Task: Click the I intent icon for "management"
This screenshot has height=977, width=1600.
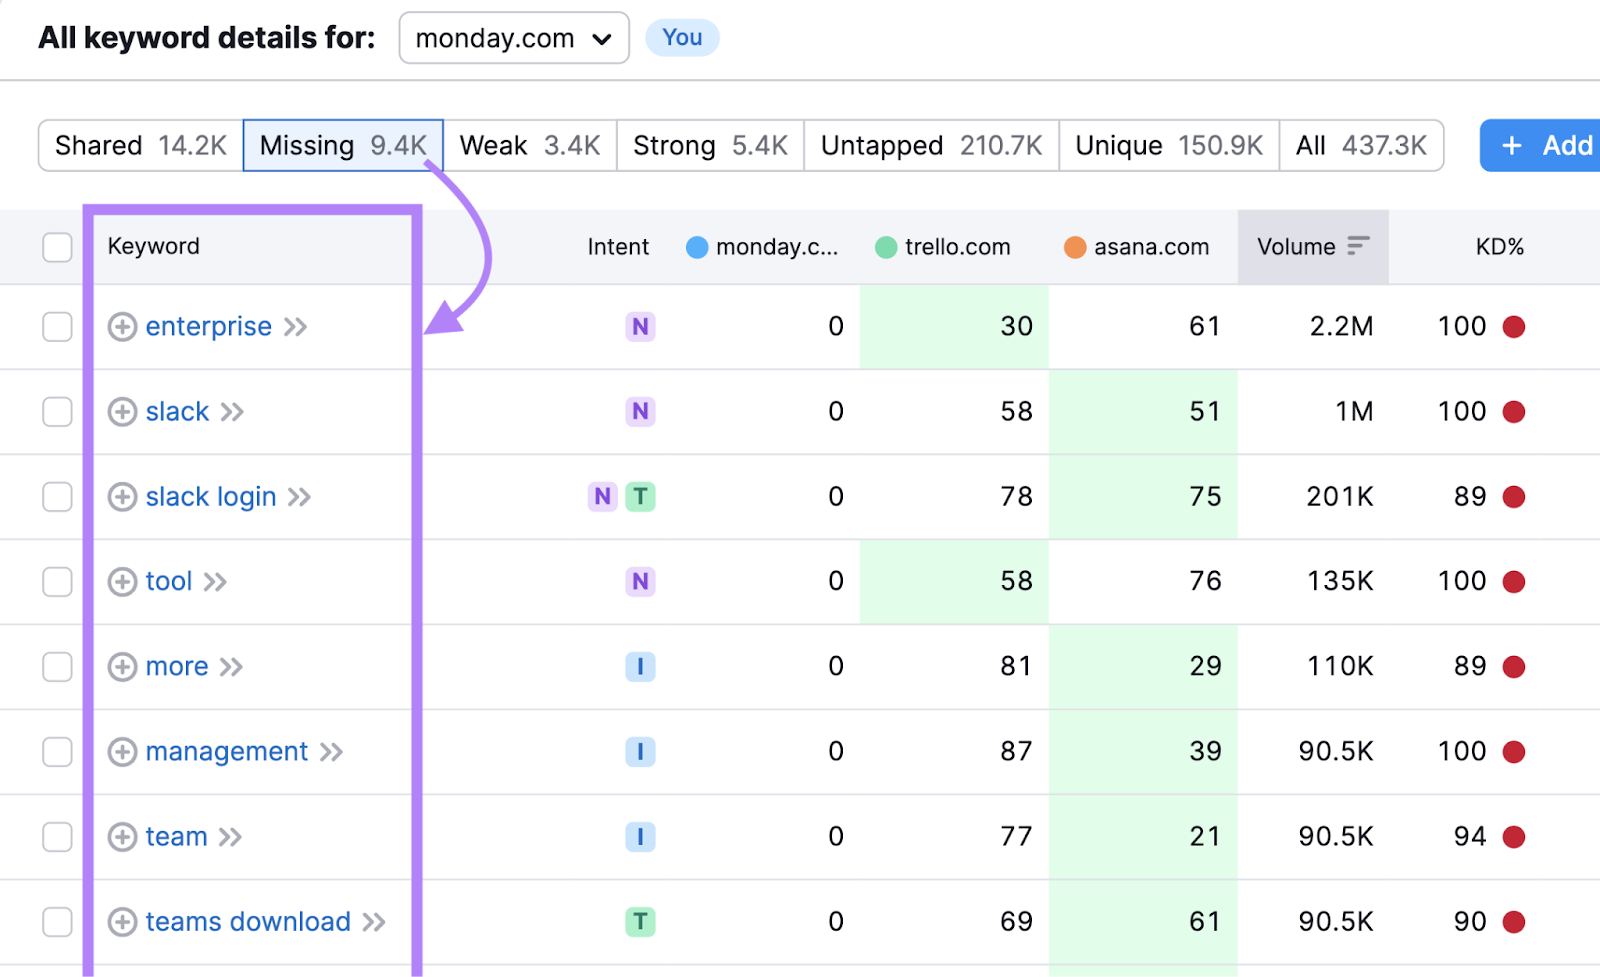Action: point(640,751)
